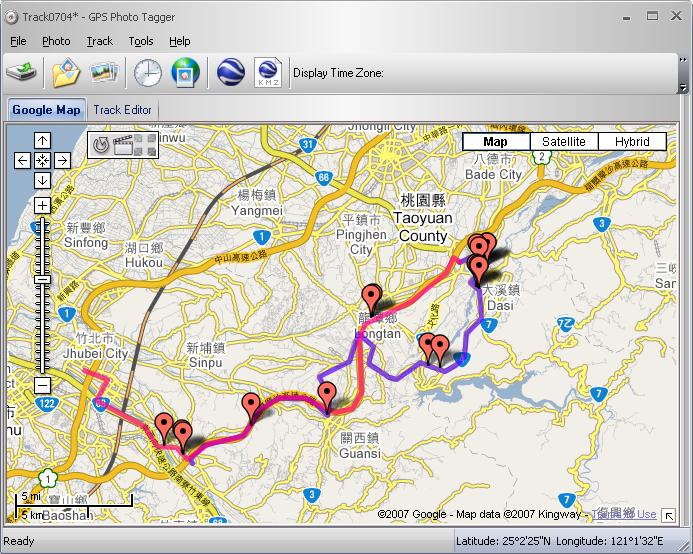The width and height of the screenshot is (693, 554).
Task: Open the Tools menu
Action: point(141,41)
